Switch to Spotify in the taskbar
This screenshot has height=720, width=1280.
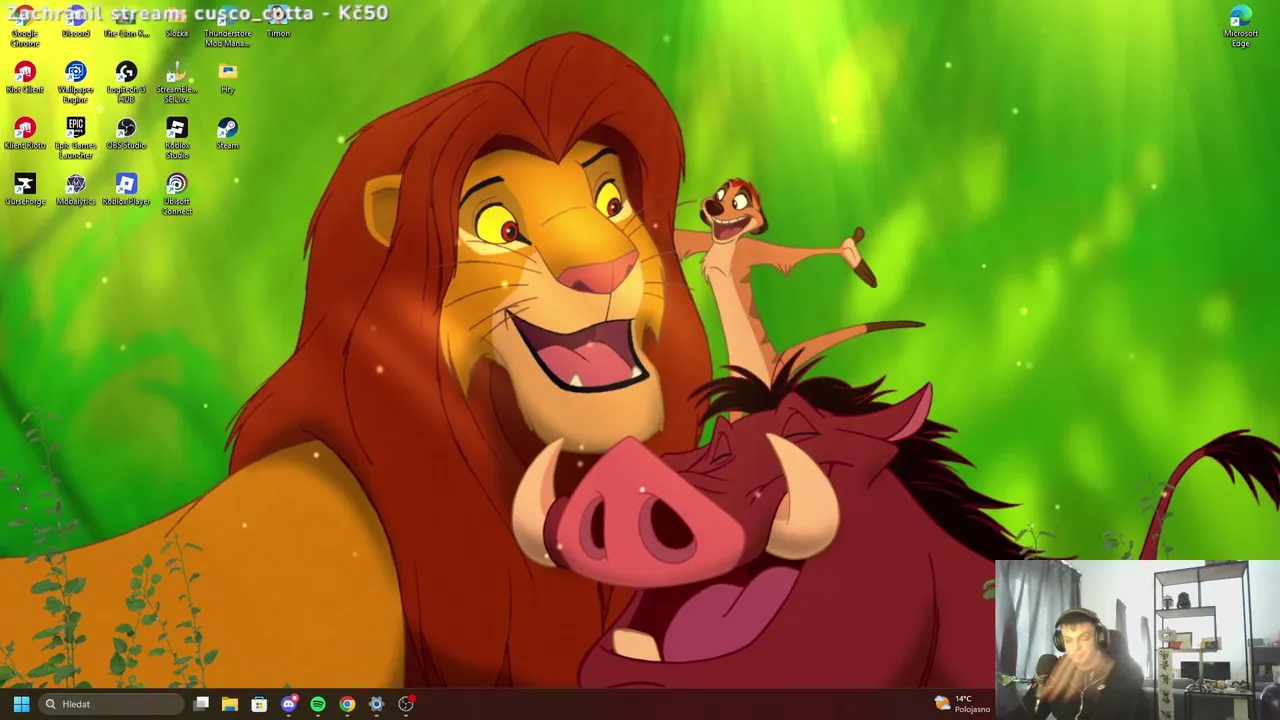pos(318,704)
